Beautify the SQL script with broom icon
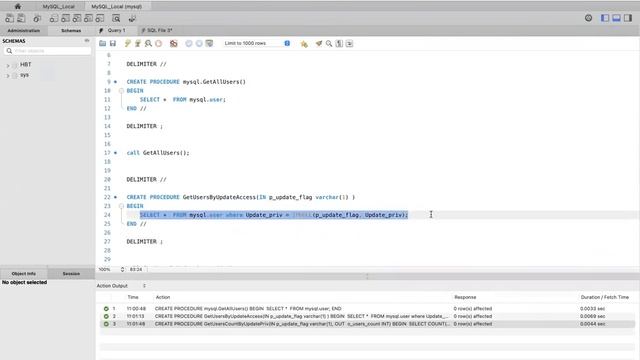 click(x=319, y=43)
